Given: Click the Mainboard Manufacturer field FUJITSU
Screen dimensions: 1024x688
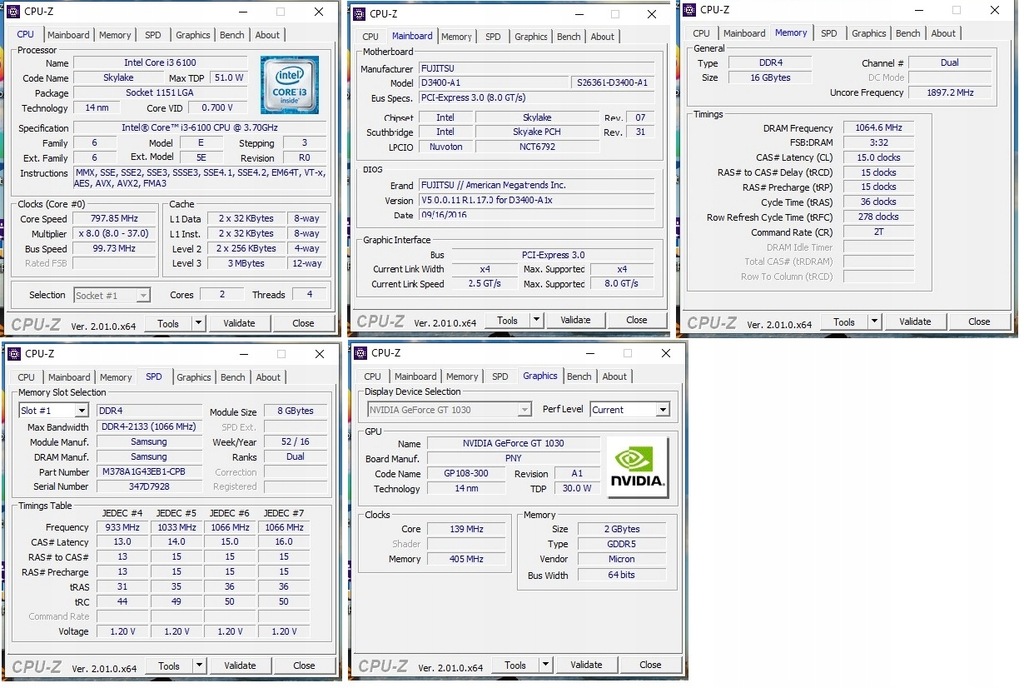Looking at the screenshot, I should [536, 68].
